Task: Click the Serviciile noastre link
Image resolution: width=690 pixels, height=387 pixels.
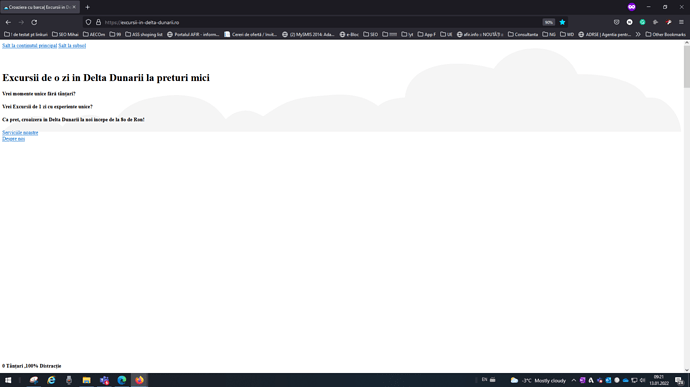Action: point(20,133)
